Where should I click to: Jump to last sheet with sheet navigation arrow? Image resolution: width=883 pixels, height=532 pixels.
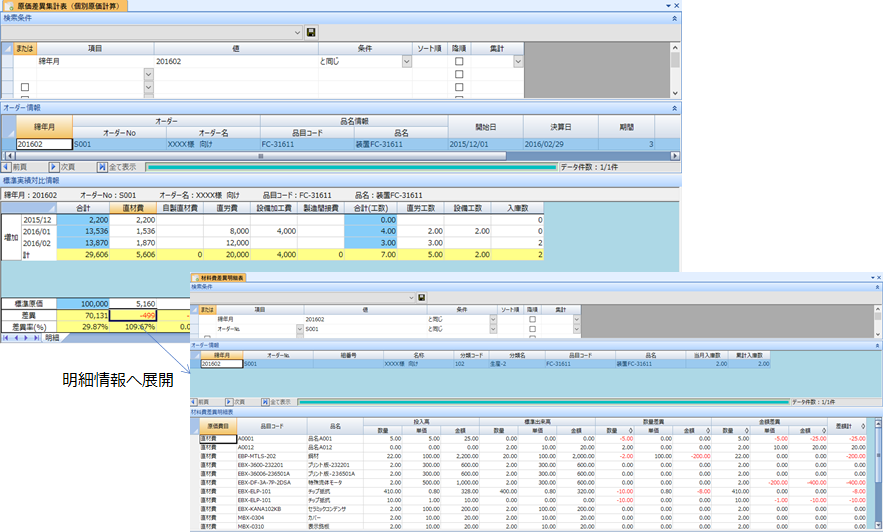pos(36,338)
